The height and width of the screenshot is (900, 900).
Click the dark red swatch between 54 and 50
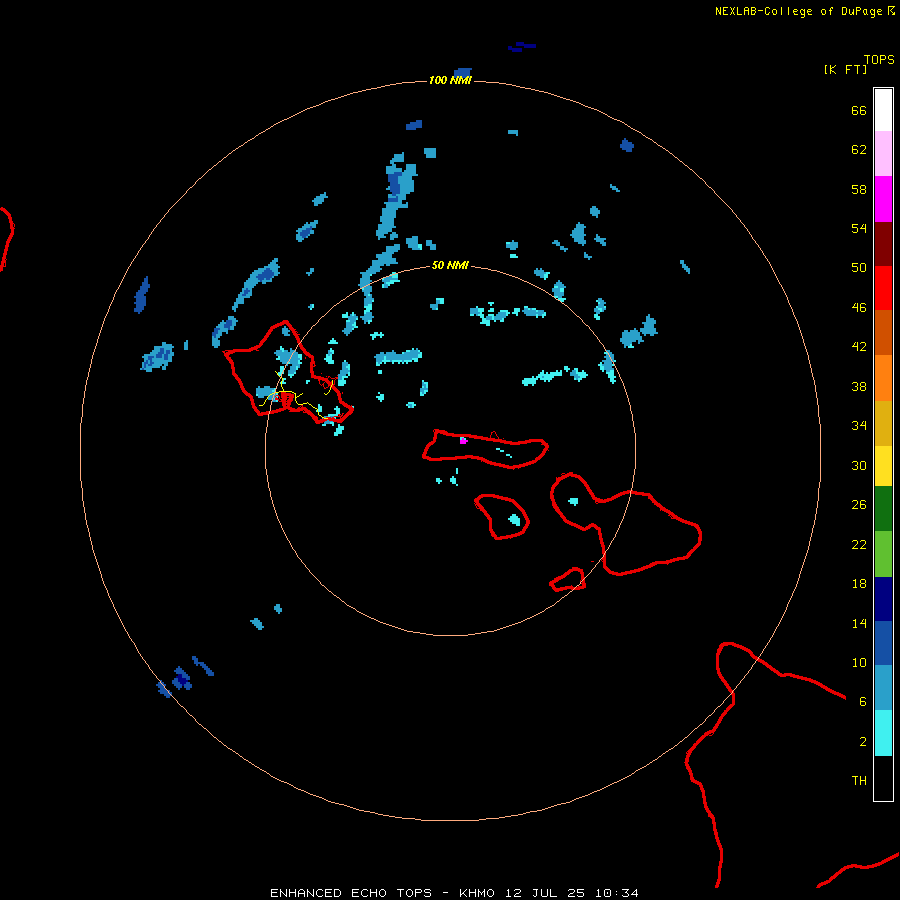pyautogui.click(x=883, y=243)
